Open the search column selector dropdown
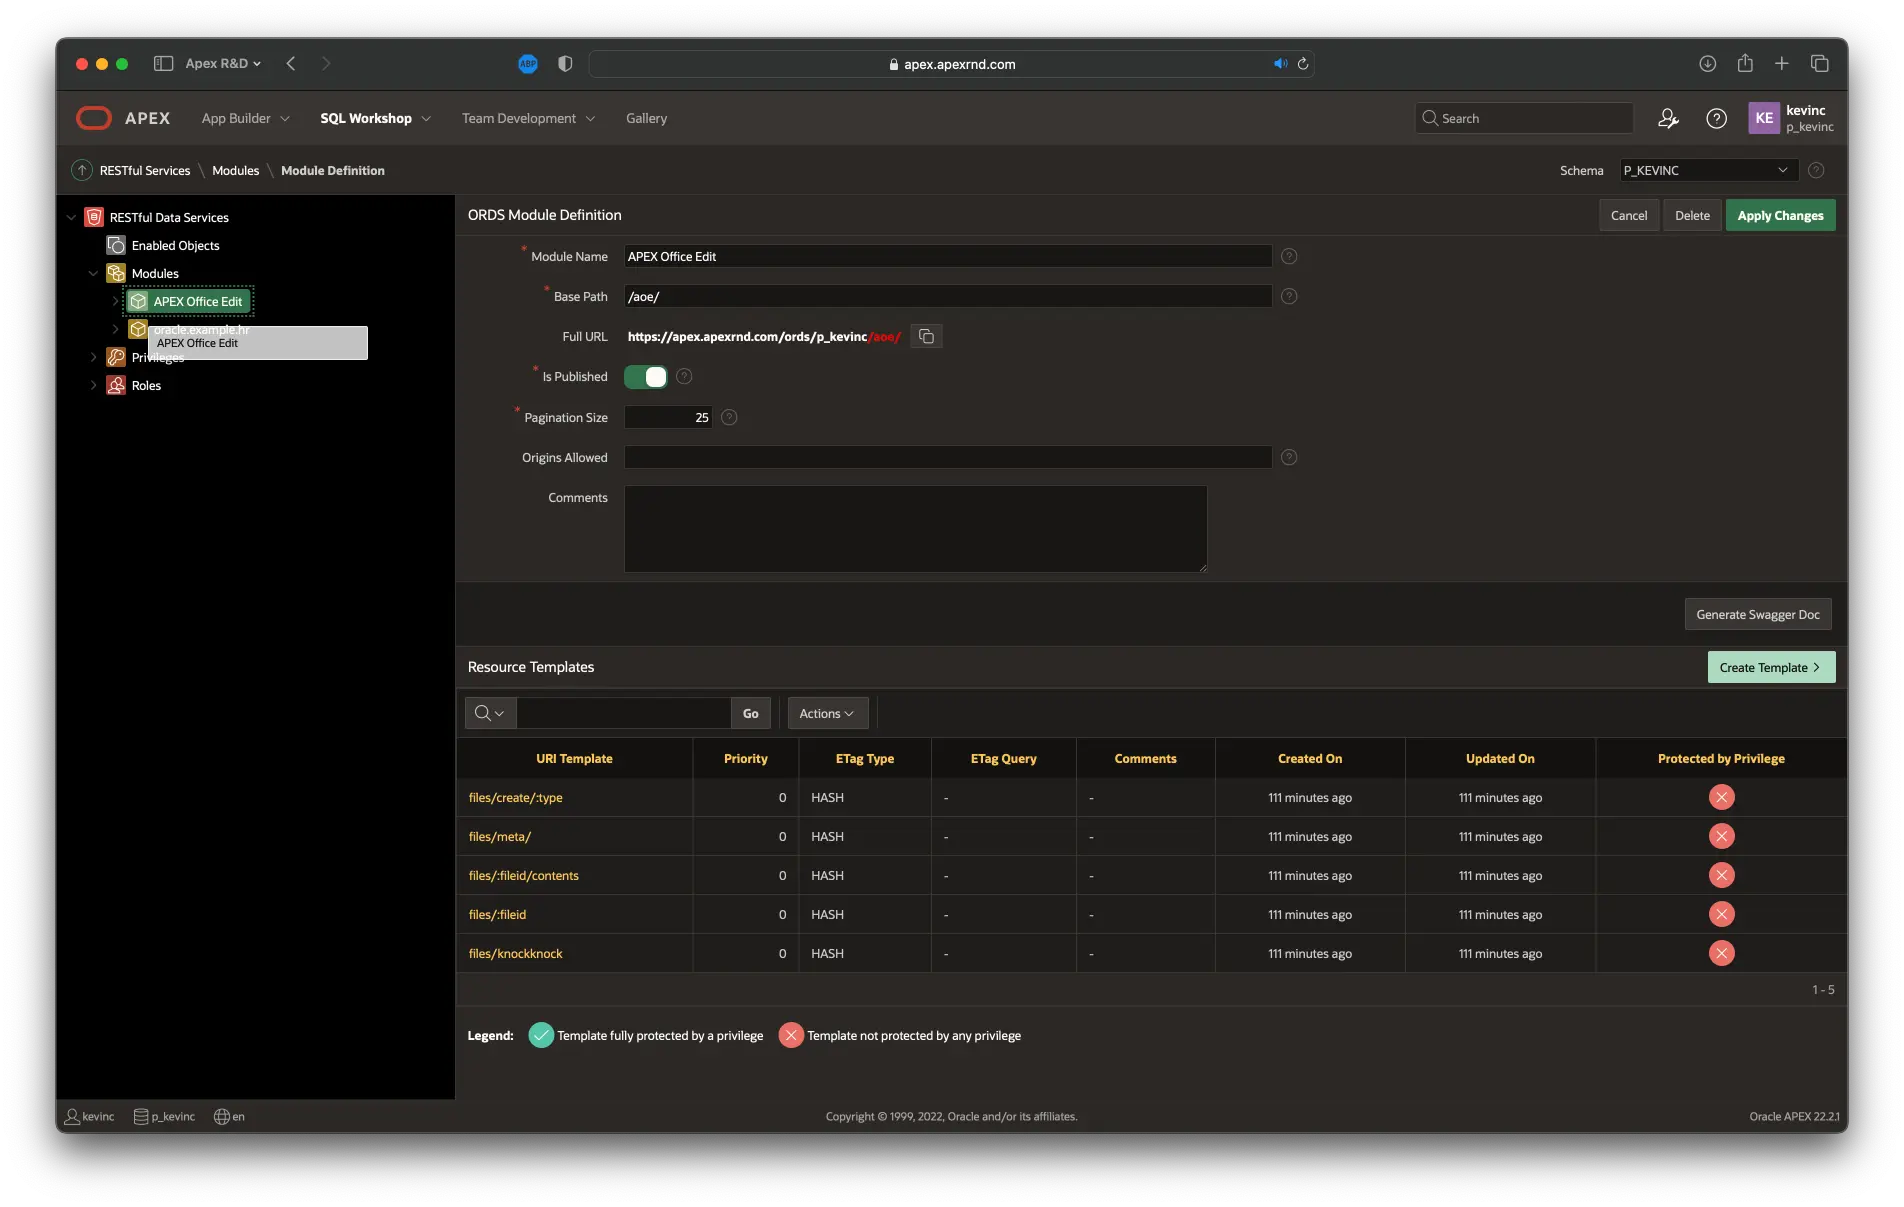Screen dimensions: 1904x1207 (x=490, y=713)
